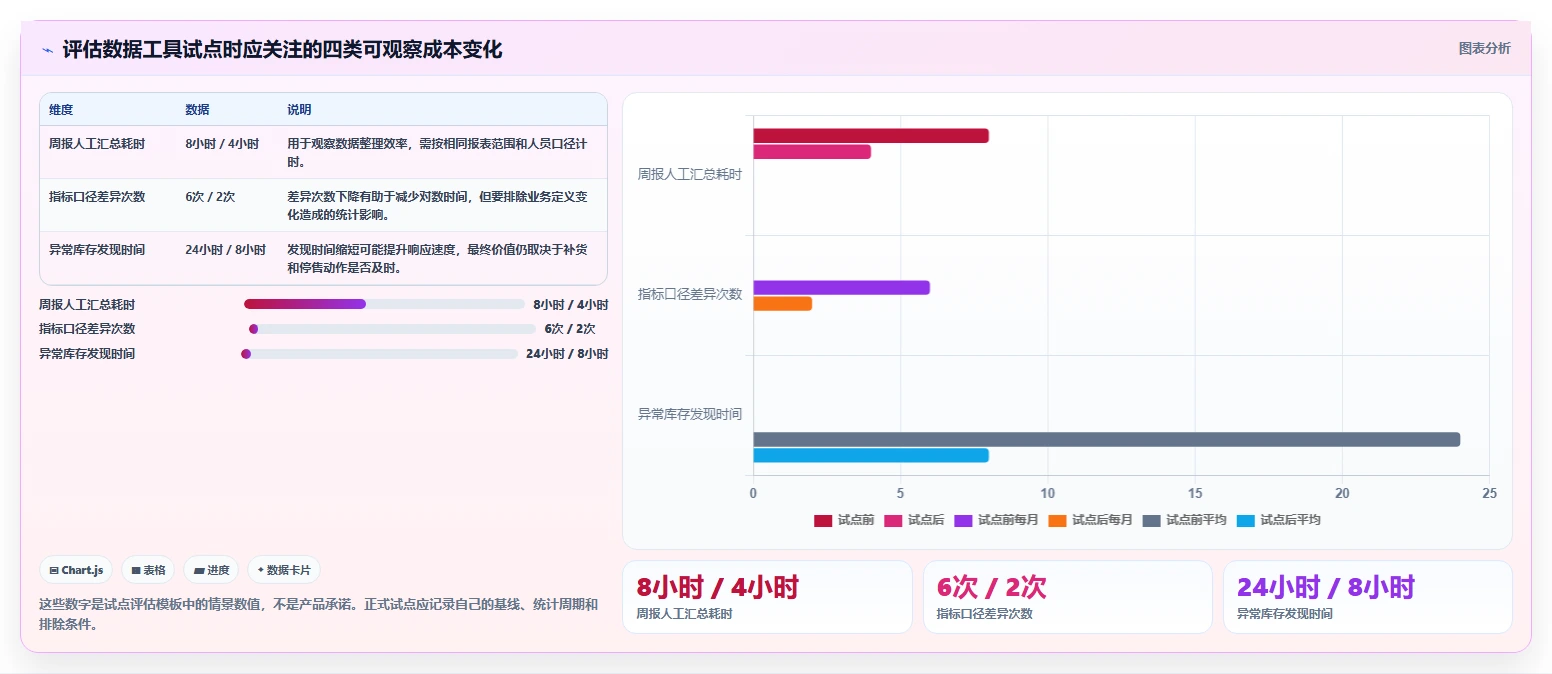Toggle the 试点前平均 legend entry
1552x674 pixels.
coord(1184,520)
